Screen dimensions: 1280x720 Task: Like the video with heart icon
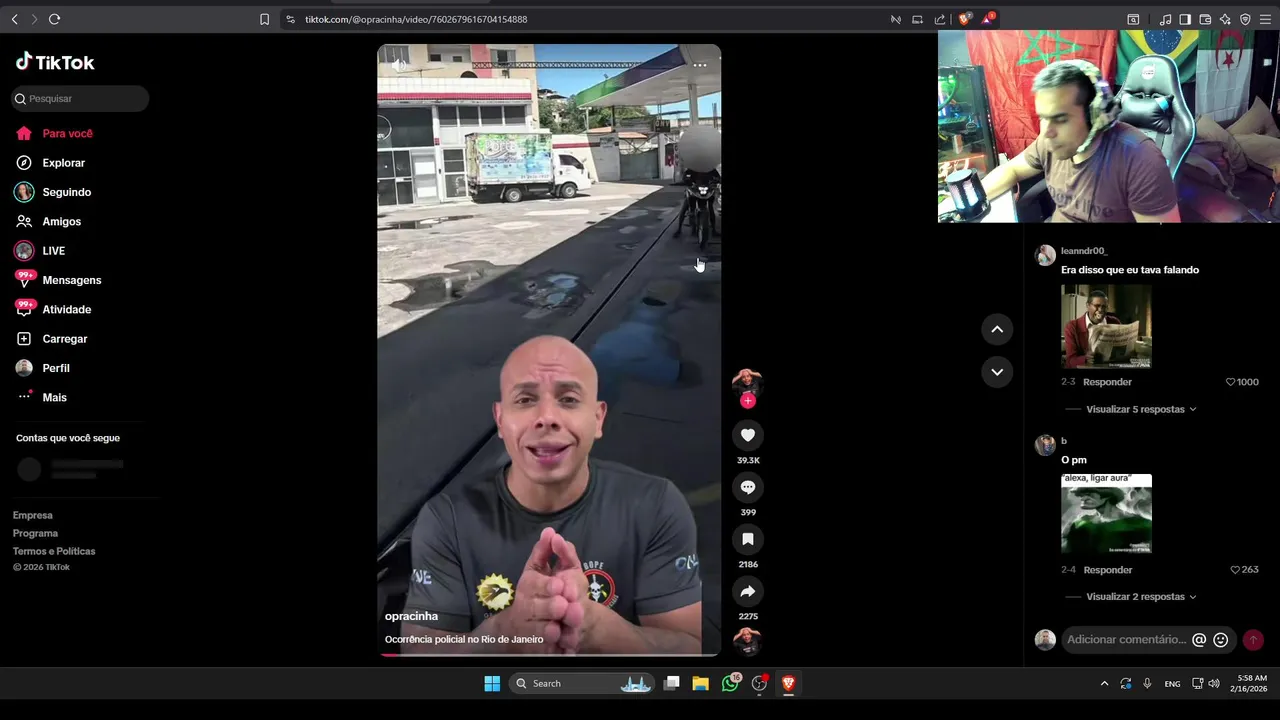click(748, 435)
